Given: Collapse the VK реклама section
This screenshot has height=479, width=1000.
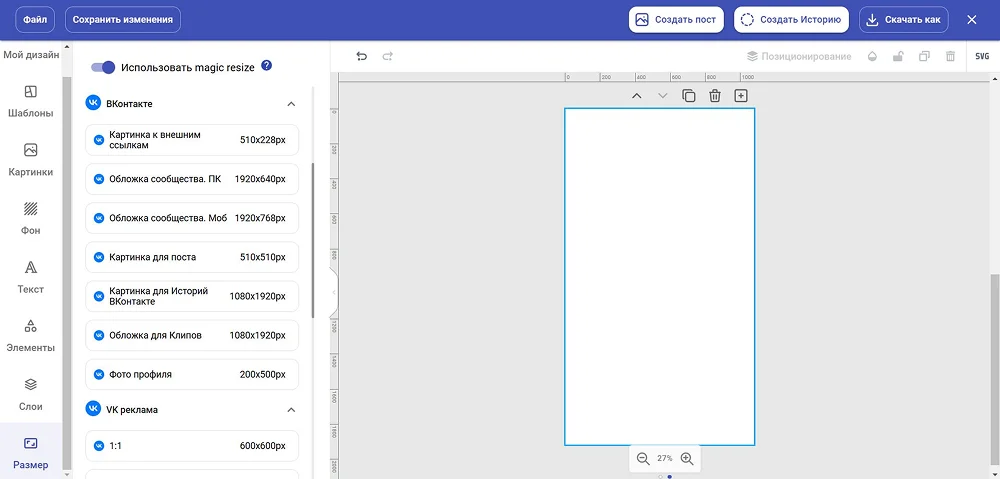Looking at the screenshot, I should point(291,409).
